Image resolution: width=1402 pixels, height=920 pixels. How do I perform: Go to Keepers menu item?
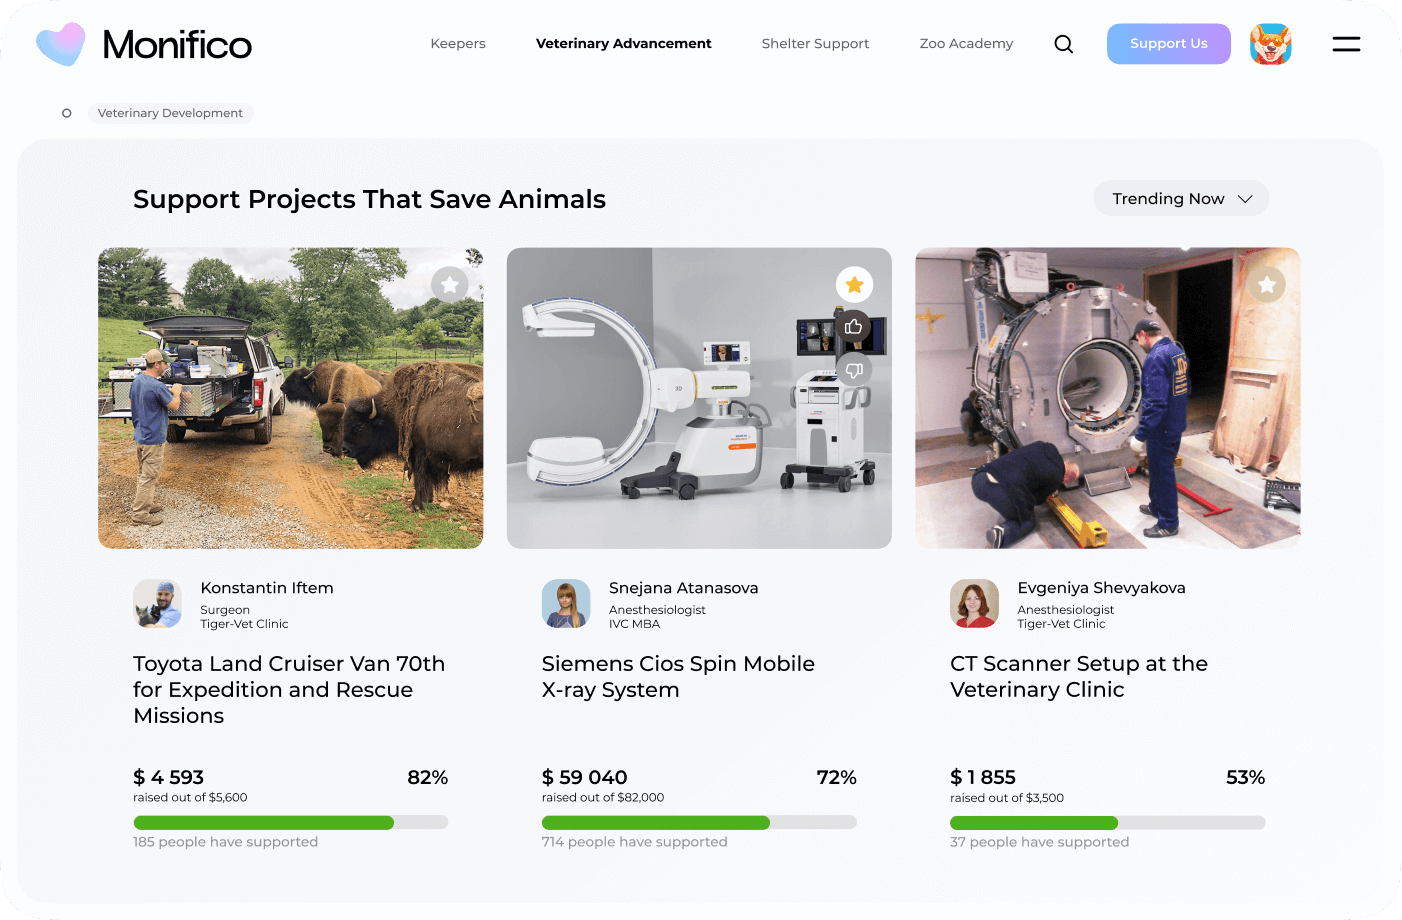click(x=458, y=44)
